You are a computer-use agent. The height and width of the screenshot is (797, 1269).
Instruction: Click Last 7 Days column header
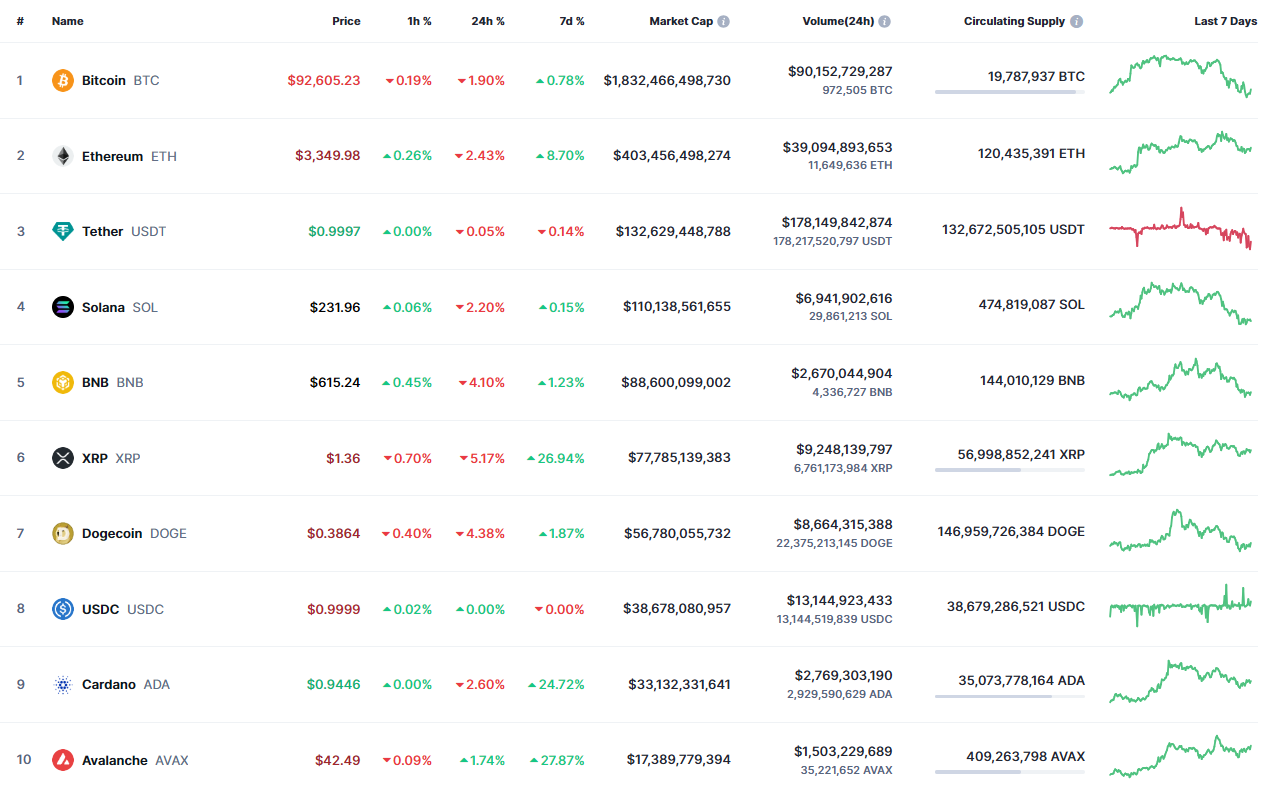click(1226, 21)
